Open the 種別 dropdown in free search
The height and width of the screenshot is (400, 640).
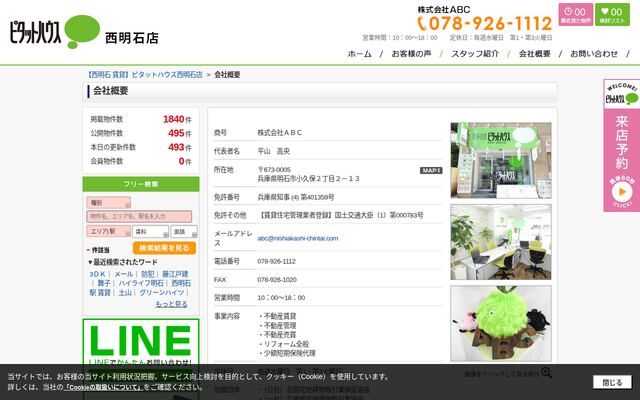click(109, 202)
